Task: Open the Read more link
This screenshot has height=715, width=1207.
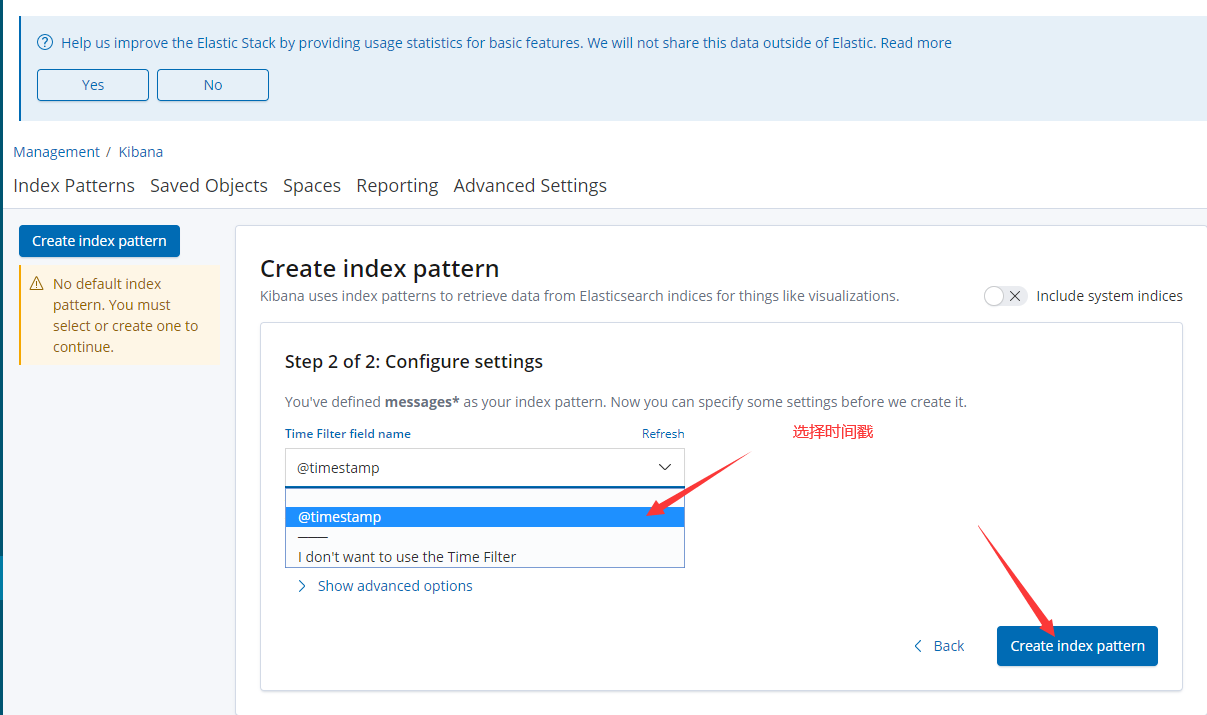Action: (916, 43)
